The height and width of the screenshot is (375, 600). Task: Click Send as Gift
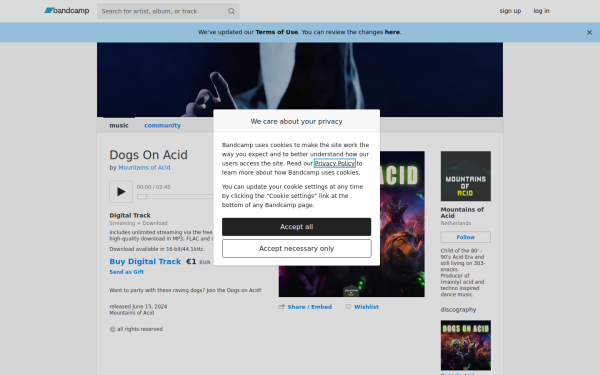coord(127,272)
